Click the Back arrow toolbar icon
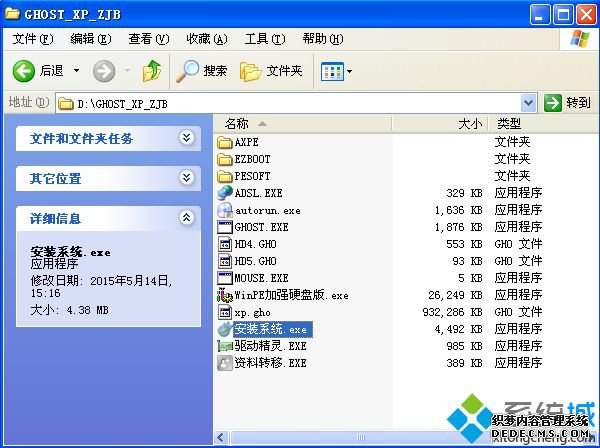The height and width of the screenshot is (448, 600). point(24,71)
